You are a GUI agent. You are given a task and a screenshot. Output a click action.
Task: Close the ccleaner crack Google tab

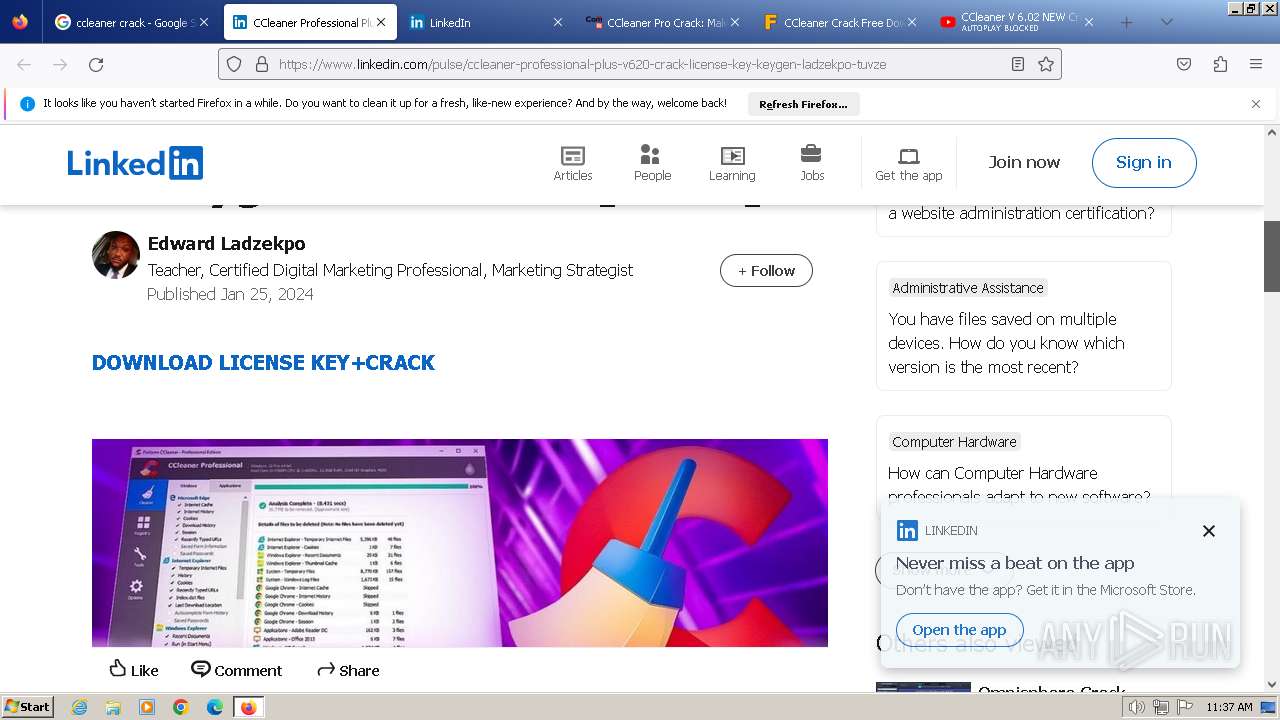coord(204,22)
